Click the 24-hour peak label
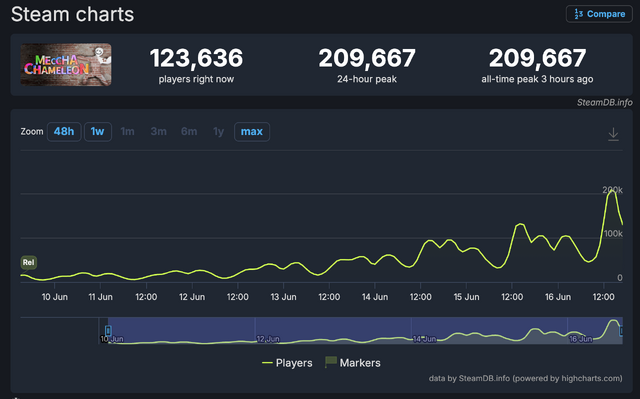The width and height of the screenshot is (640, 399). [367, 79]
